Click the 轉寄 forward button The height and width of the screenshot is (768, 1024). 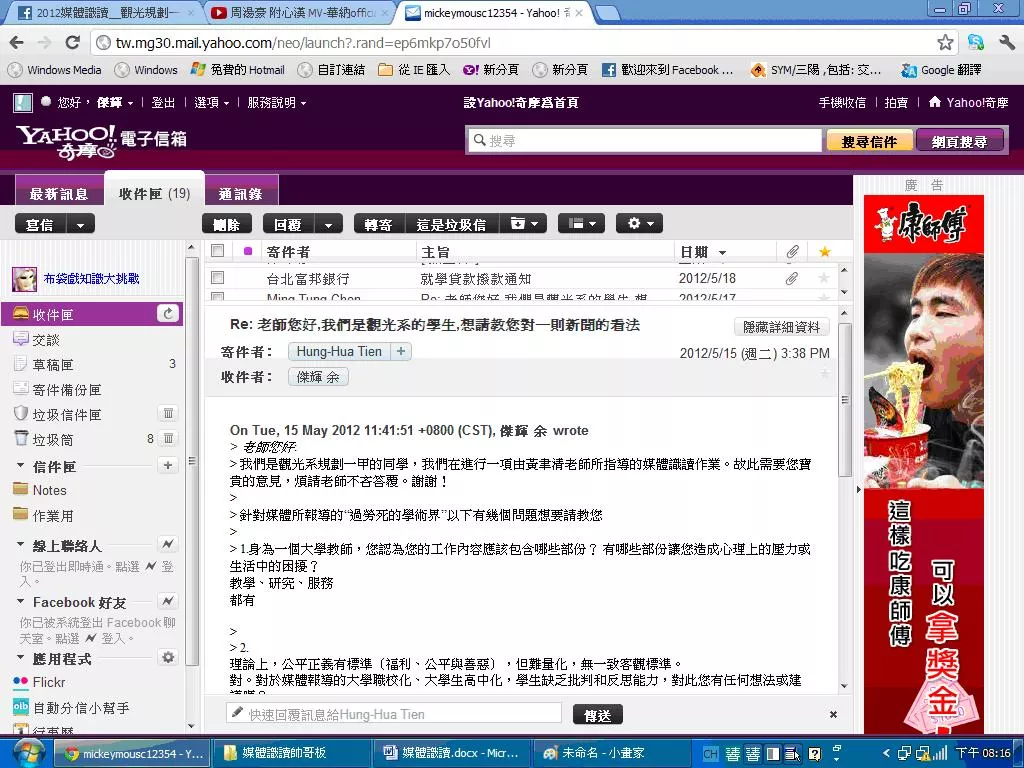[379, 225]
